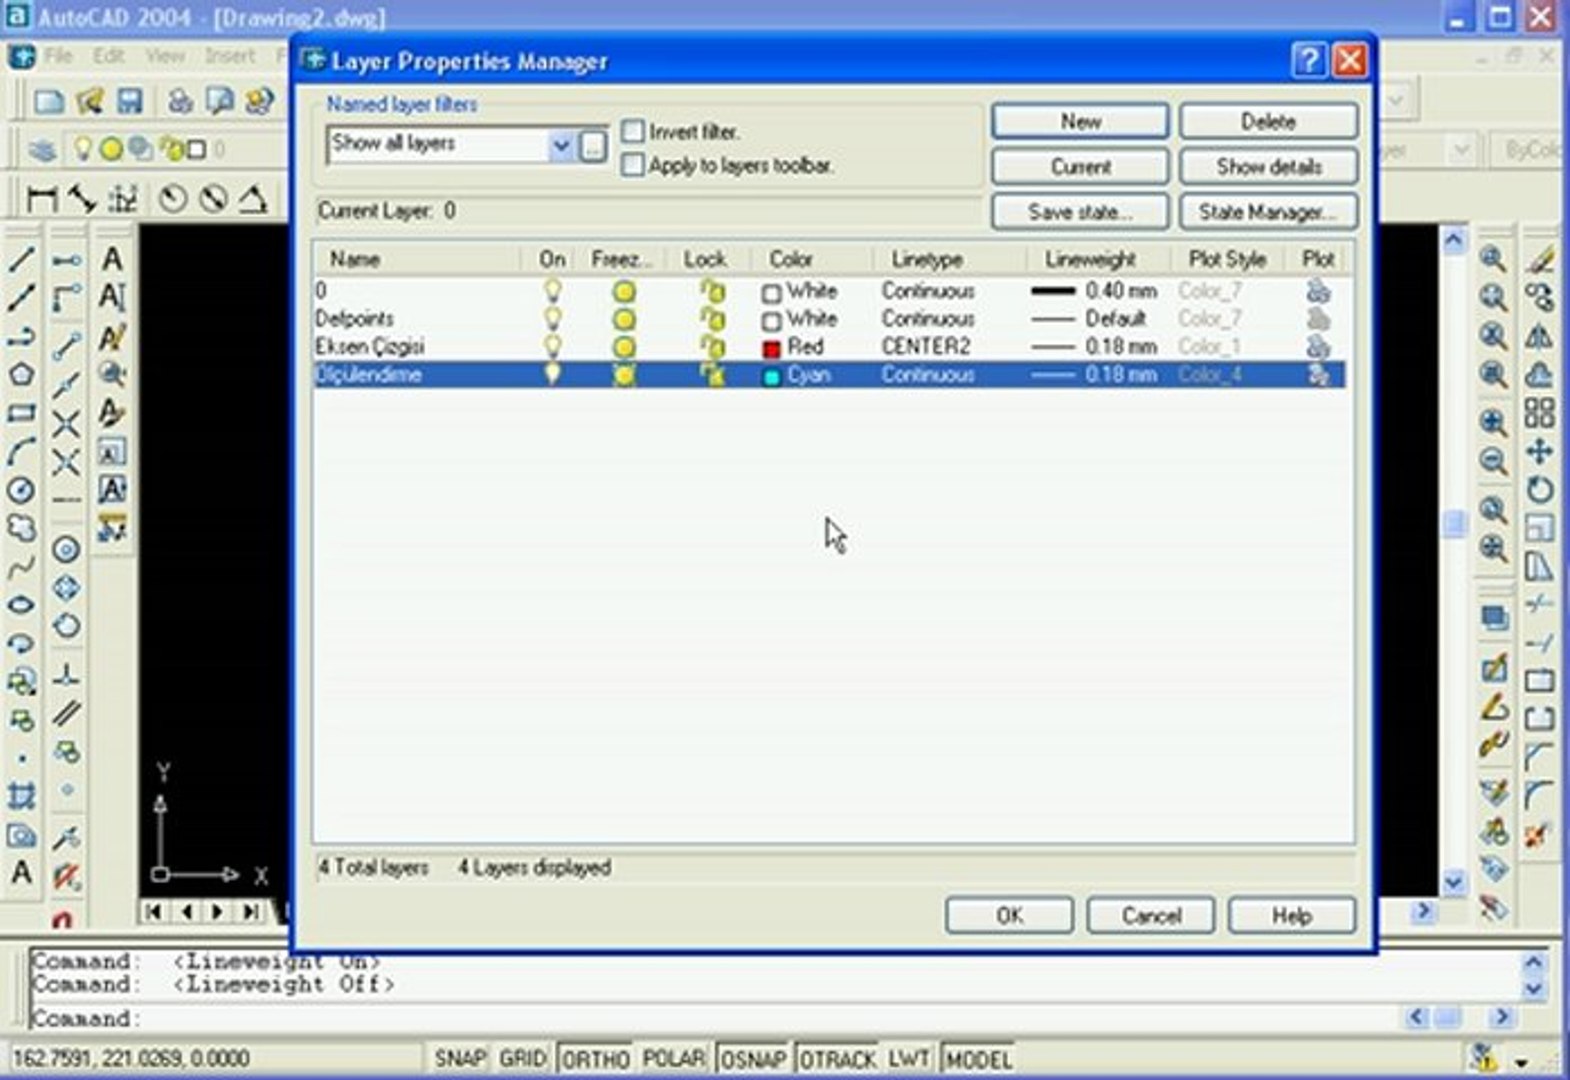The height and width of the screenshot is (1080, 1570).
Task: Set selected layer with Current button
Action: pyautogui.click(x=1080, y=167)
